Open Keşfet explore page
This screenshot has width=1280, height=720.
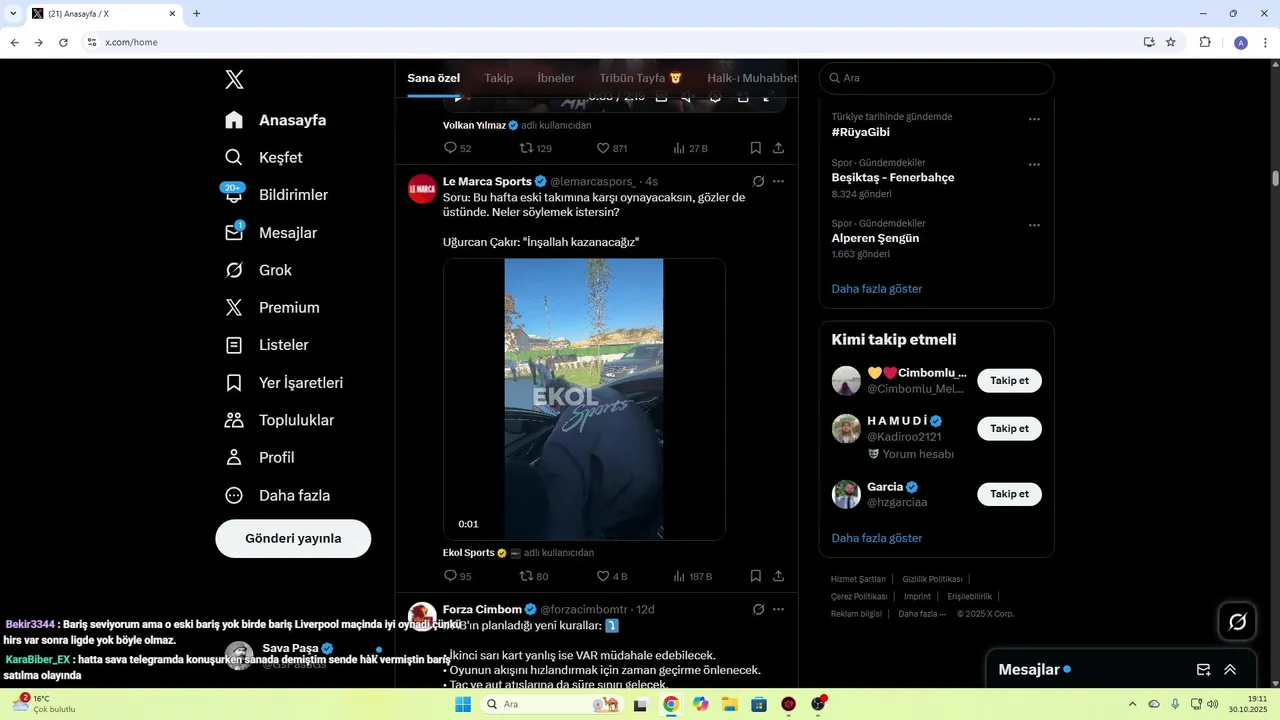point(264,157)
